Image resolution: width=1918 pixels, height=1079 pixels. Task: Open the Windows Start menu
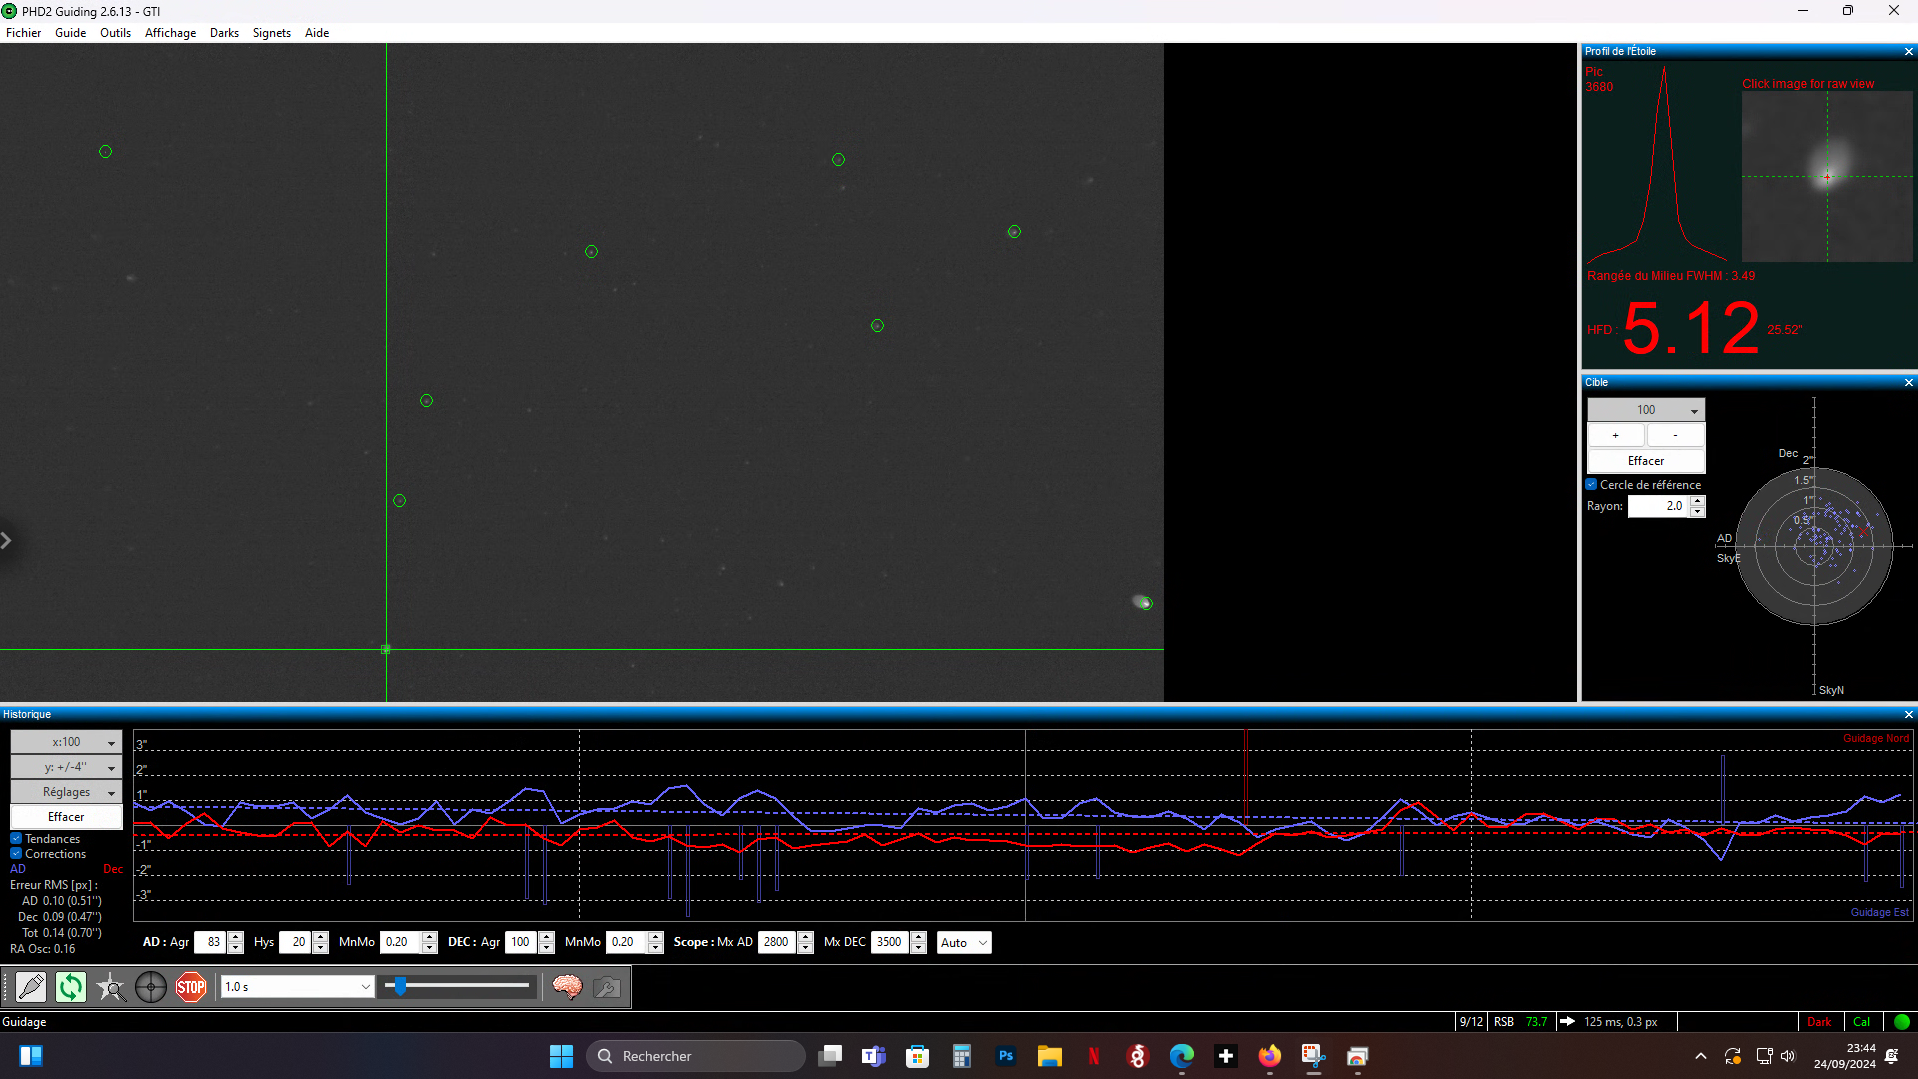pos(561,1056)
